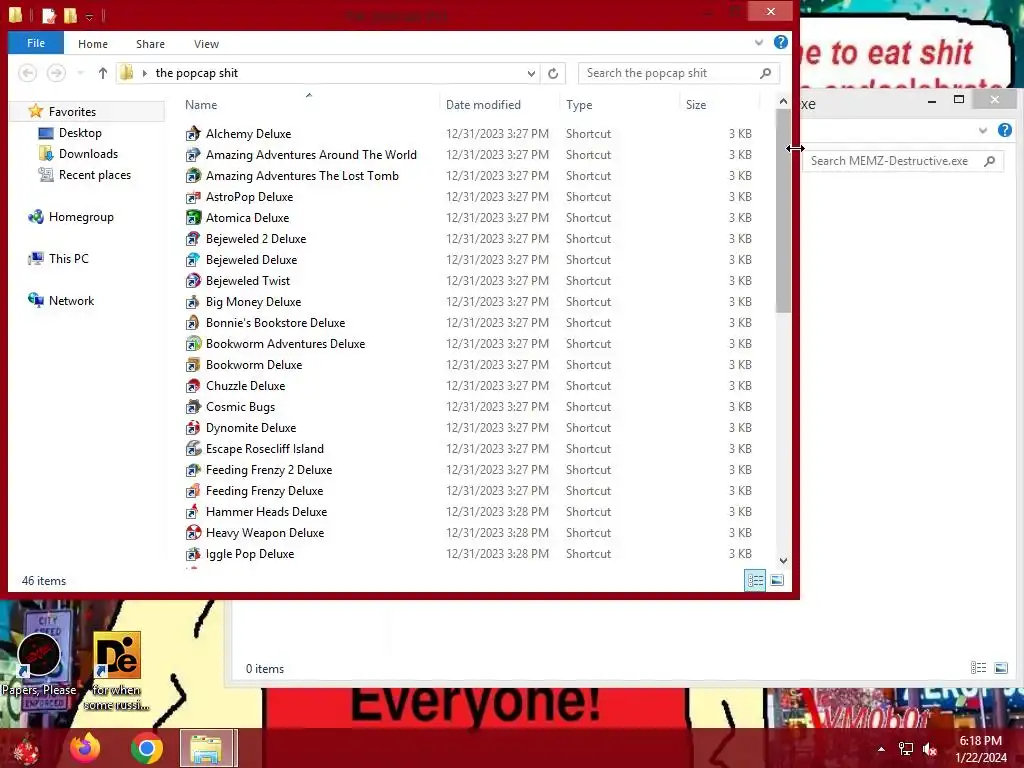
Task: Click search magnifier in popcap search box
Action: (765, 73)
